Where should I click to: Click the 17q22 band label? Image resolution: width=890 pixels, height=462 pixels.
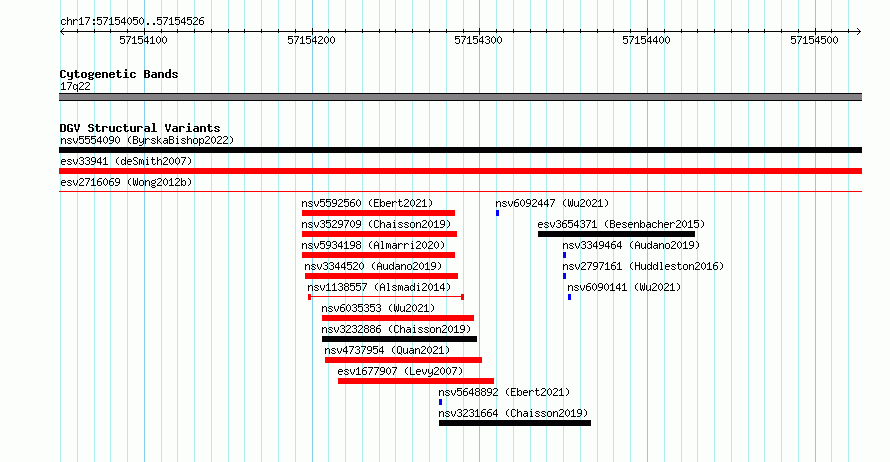click(x=75, y=86)
